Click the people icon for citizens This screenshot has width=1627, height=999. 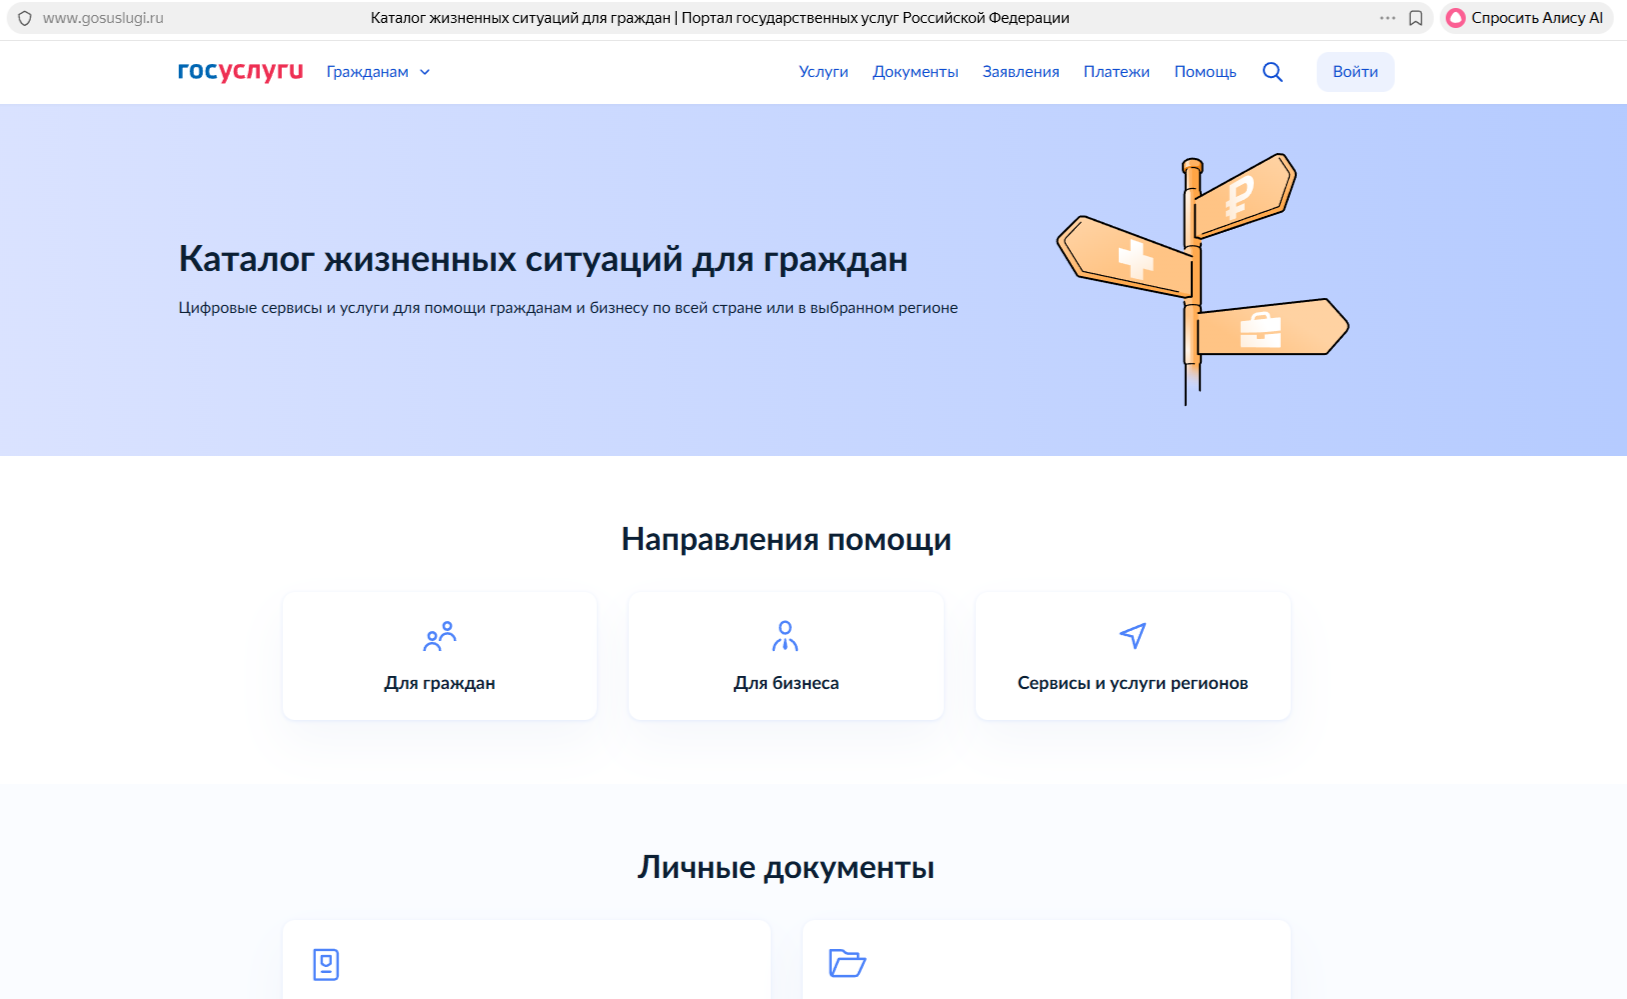coord(440,636)
